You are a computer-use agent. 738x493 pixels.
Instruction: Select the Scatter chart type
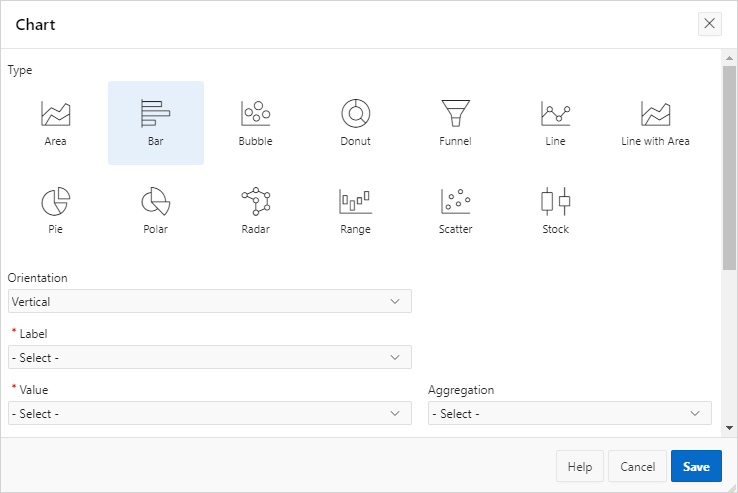(455, 211)
